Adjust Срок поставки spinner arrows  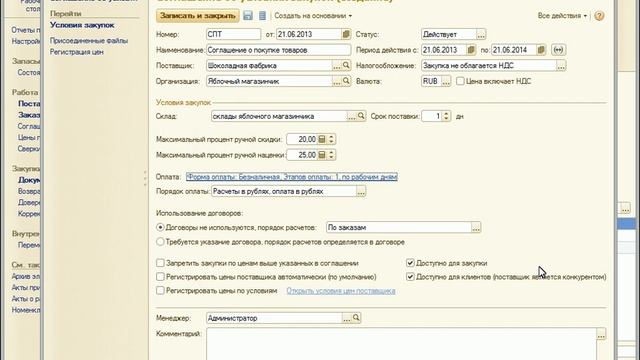pyautogui.click(x=446, y=116)
